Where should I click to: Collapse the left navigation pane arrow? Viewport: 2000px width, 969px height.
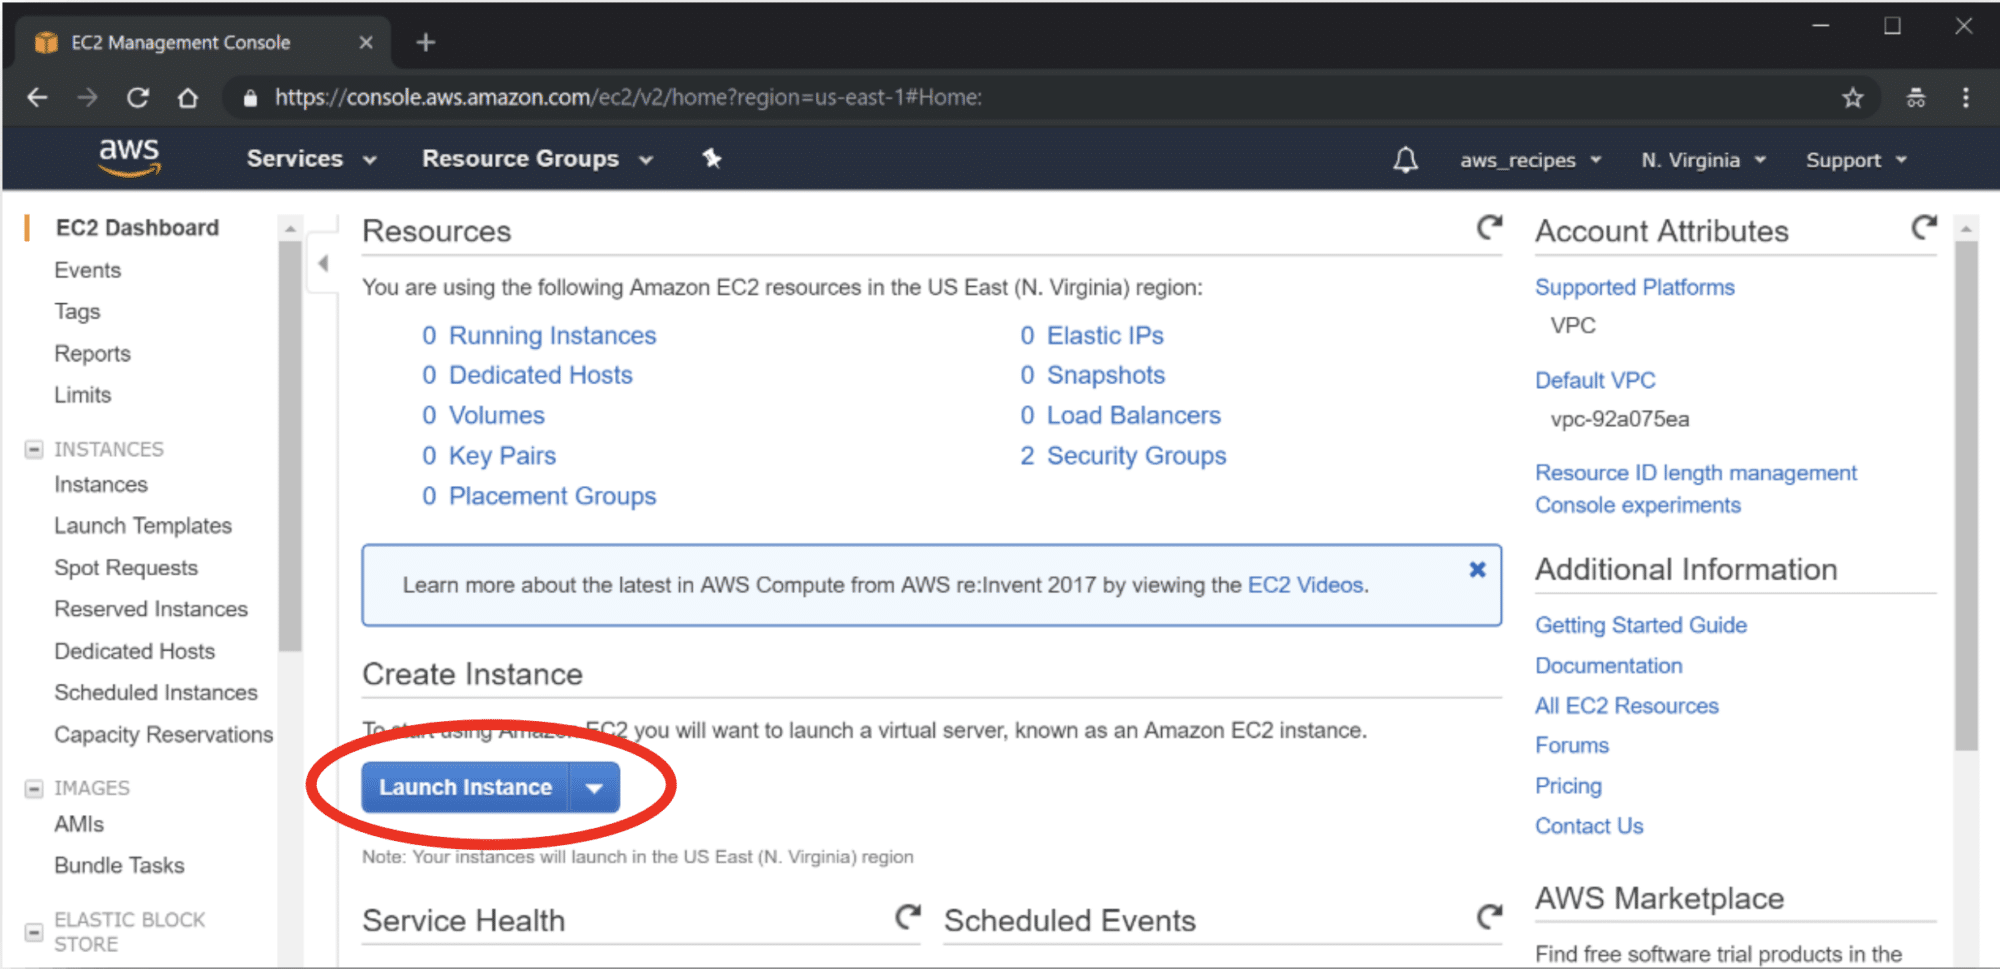(323, 264)
